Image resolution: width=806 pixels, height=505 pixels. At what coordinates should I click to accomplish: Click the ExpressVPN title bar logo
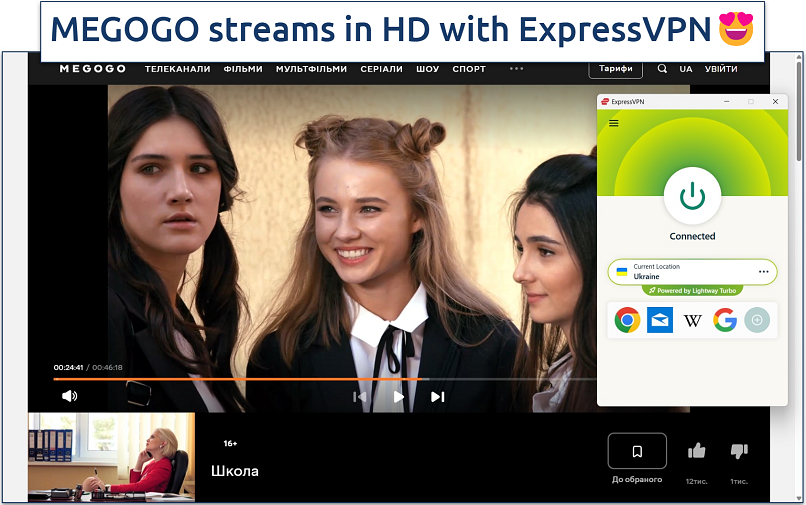(605, 102)
